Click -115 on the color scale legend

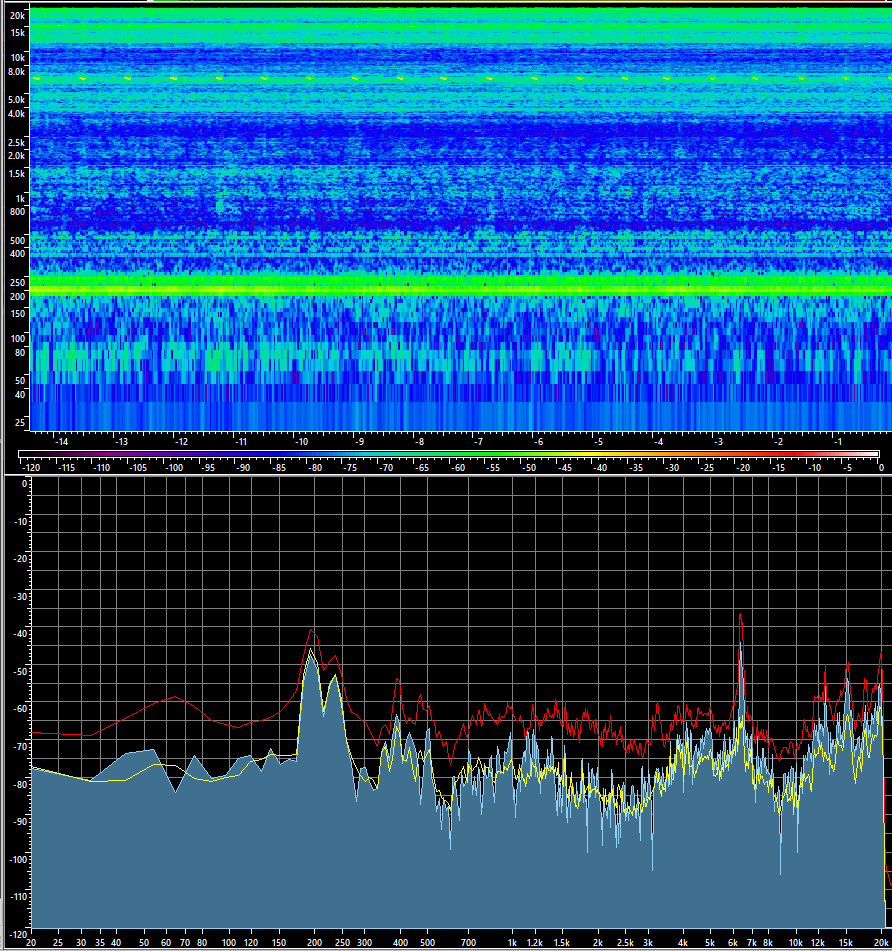66,468
